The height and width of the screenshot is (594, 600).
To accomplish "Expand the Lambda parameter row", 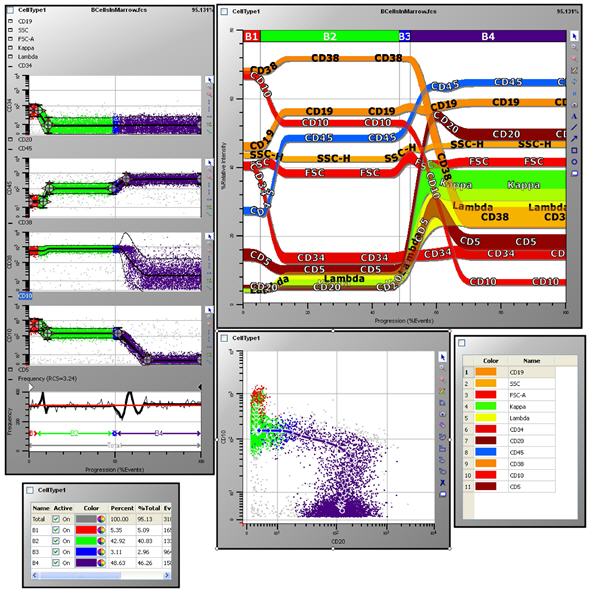I will [10, 57].
